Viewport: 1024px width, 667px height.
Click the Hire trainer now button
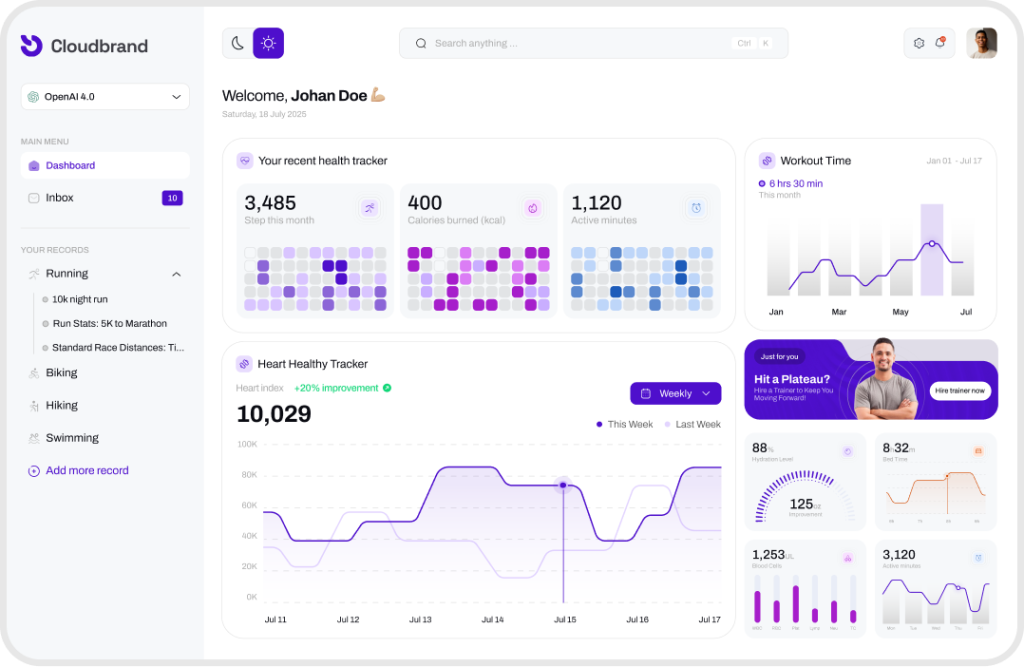959,391
